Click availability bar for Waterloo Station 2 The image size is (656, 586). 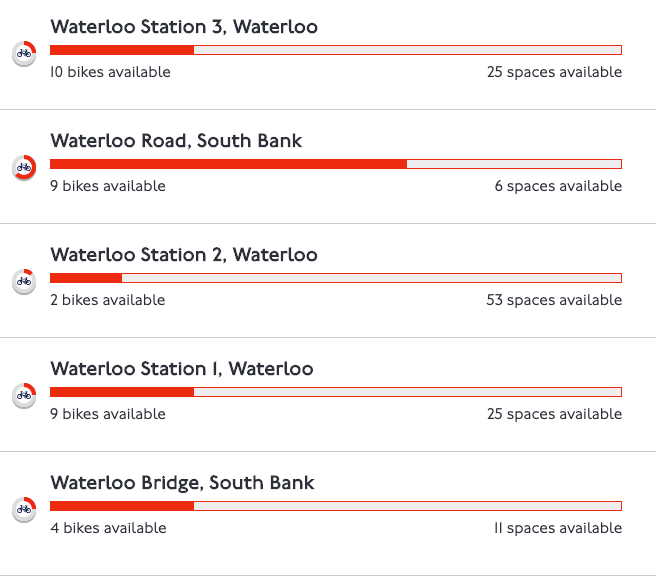(336, 278)
